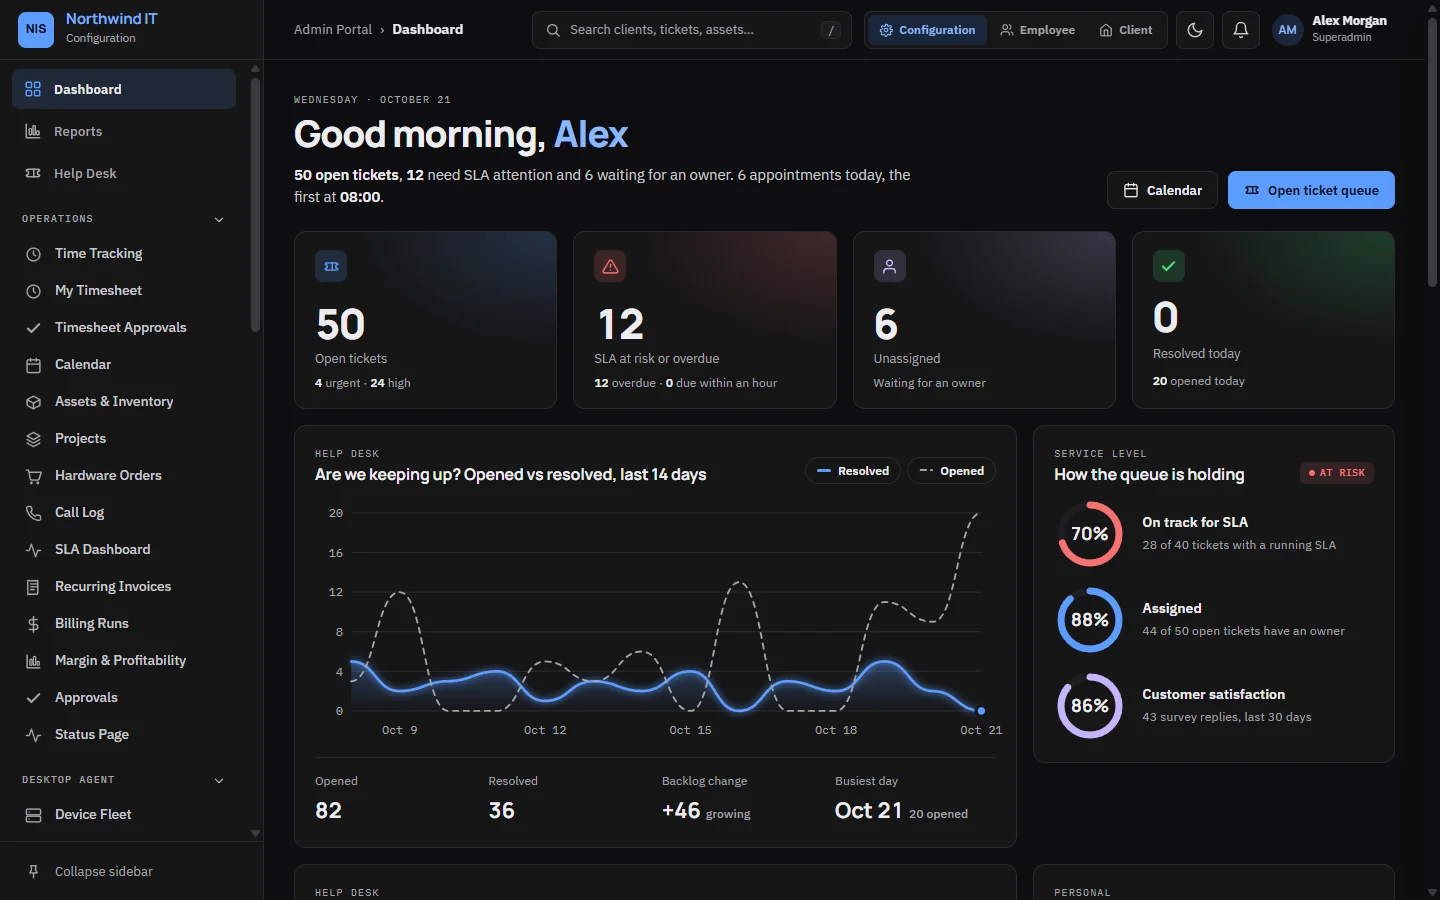
Task: Click the 88% Assigned progress ring
Action: tap(1090, 620)
